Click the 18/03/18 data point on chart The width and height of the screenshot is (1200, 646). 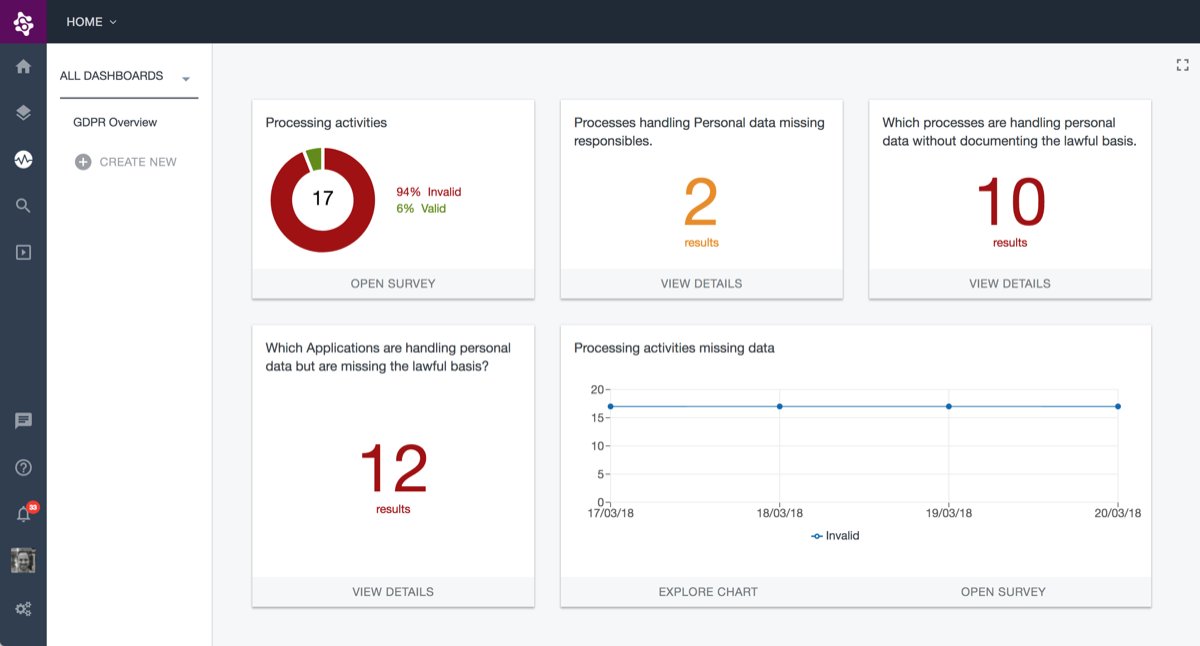(x=779, y=406)
